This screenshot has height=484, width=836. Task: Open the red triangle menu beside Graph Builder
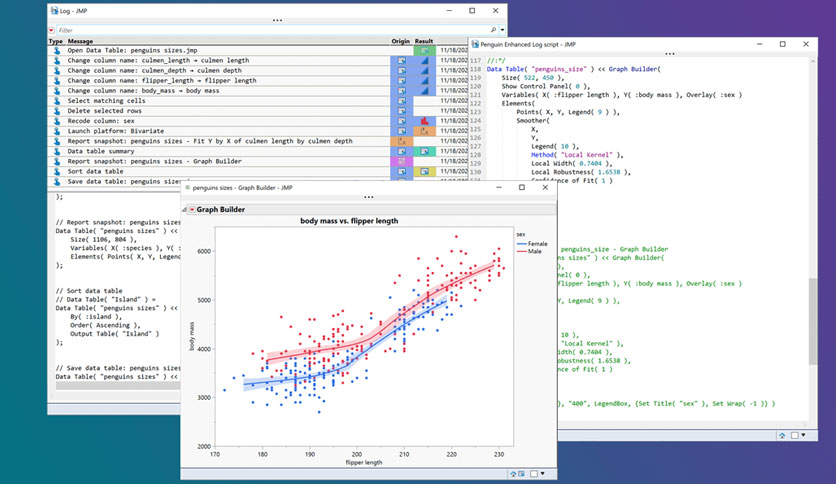[192, 209]
